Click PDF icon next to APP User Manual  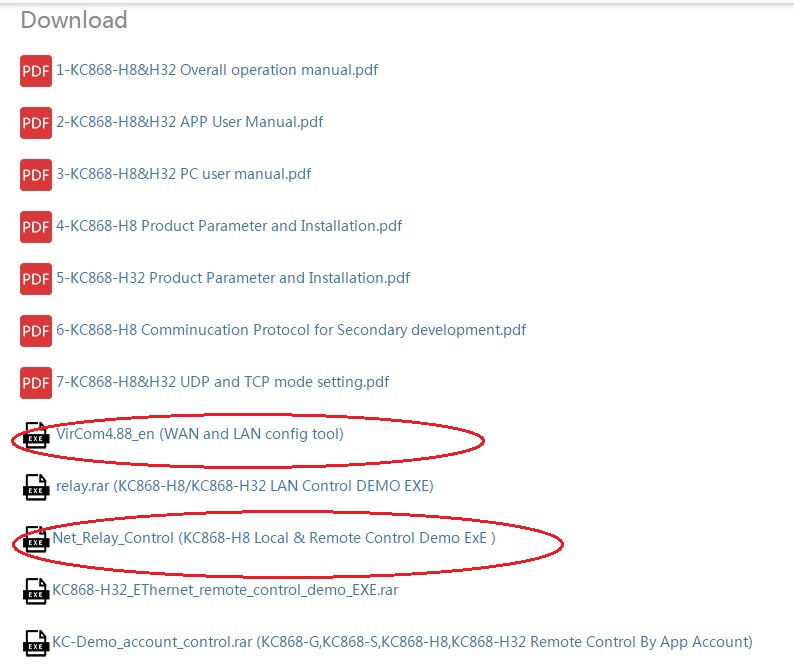[x=36, y=123]
